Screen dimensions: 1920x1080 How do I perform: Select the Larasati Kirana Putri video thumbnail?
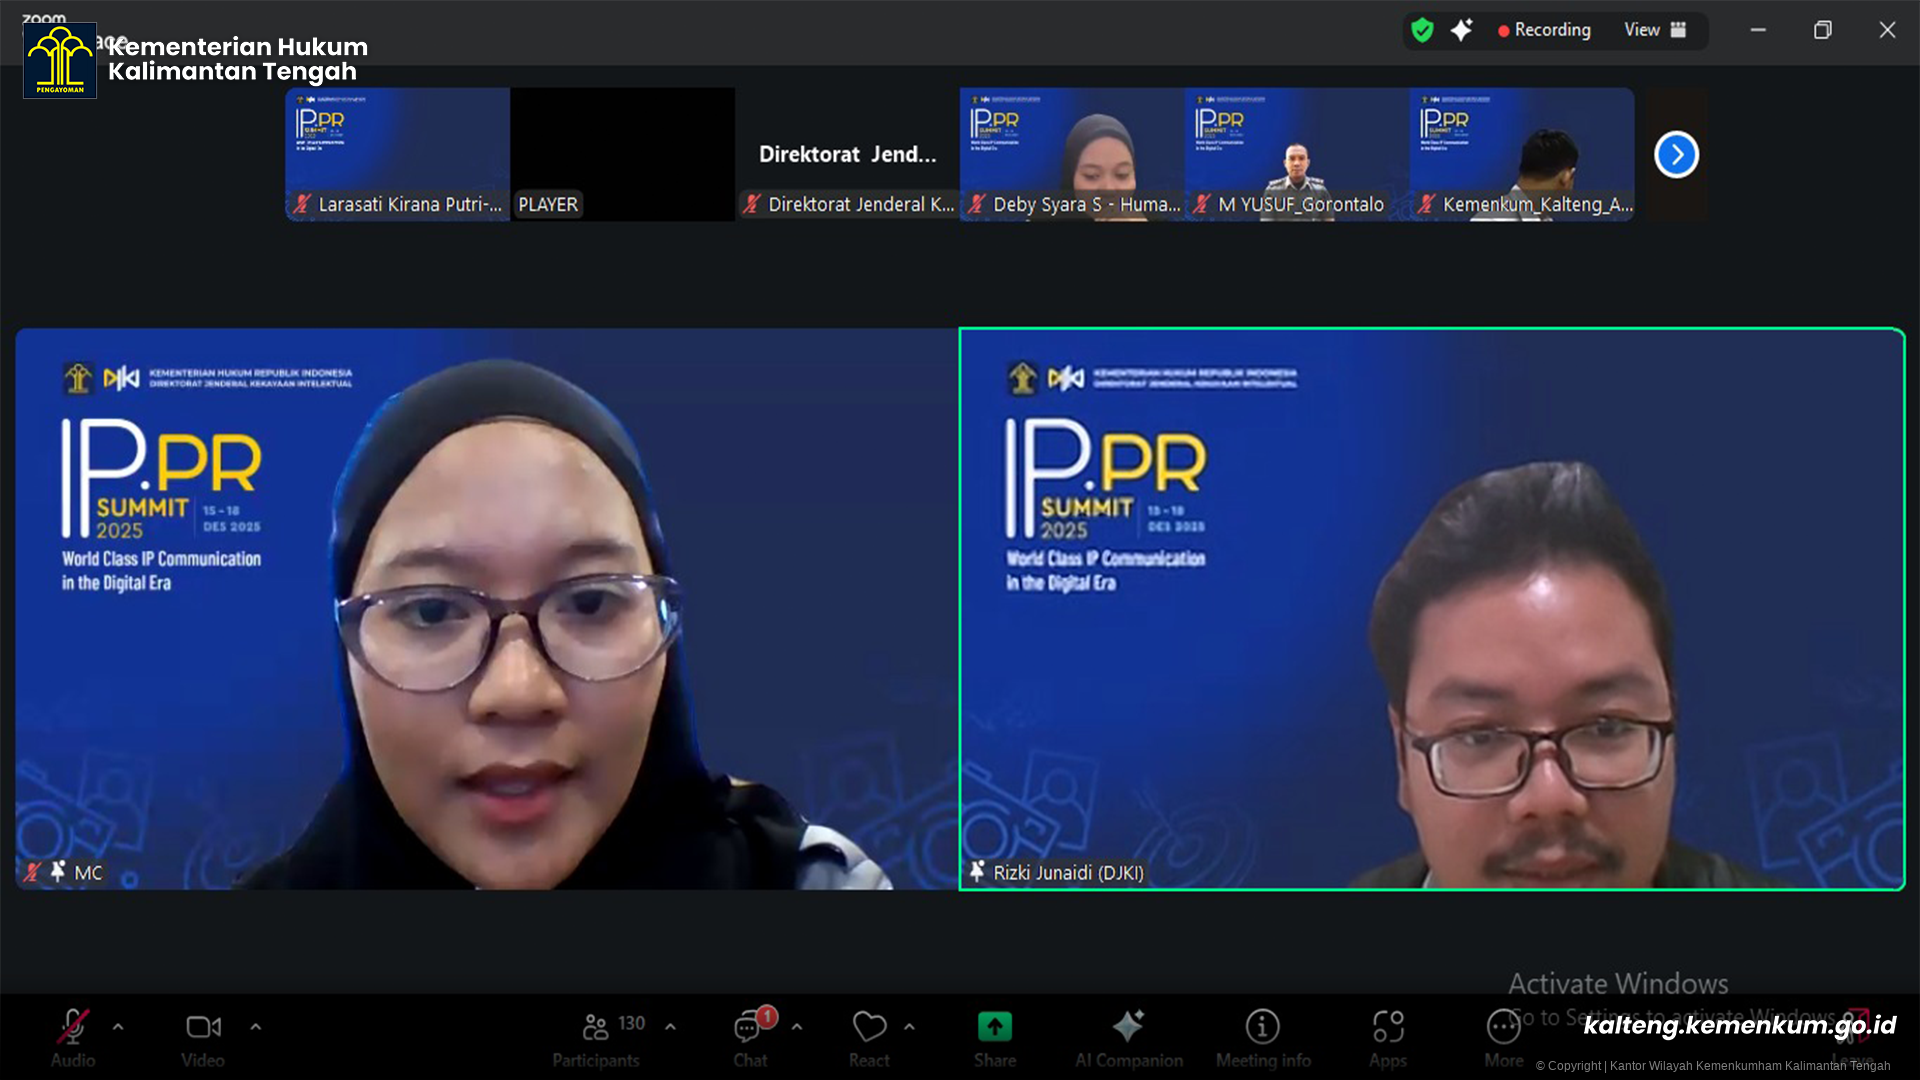click(396, 154)
